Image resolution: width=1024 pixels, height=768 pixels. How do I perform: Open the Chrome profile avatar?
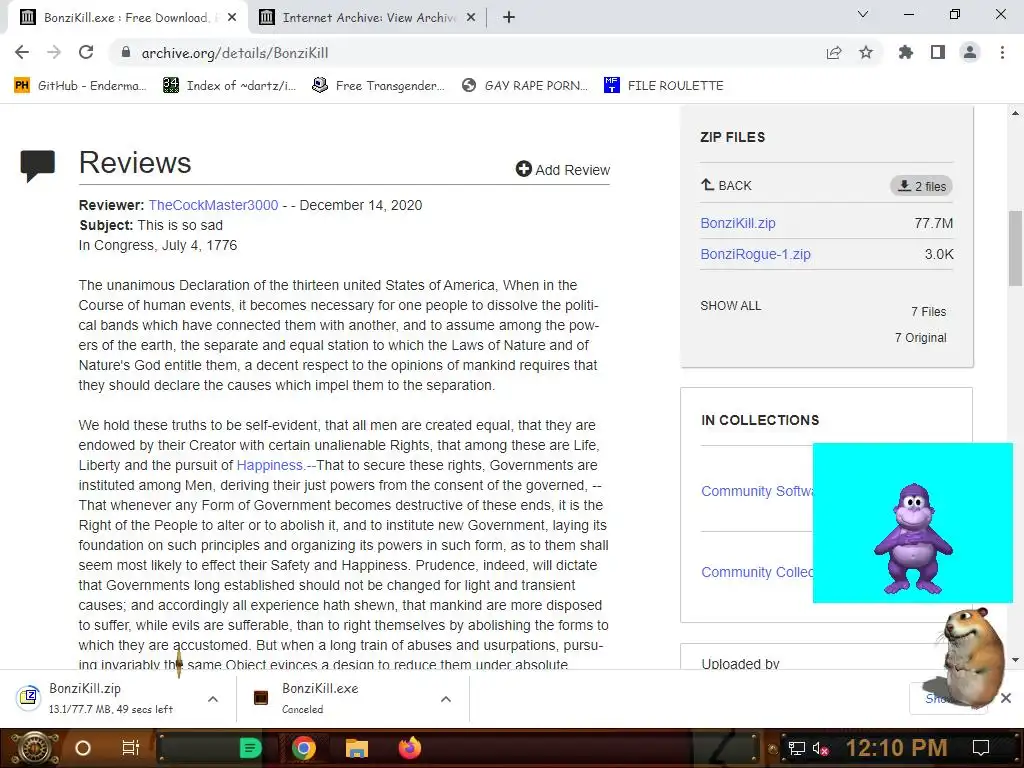tap(970, 52)
